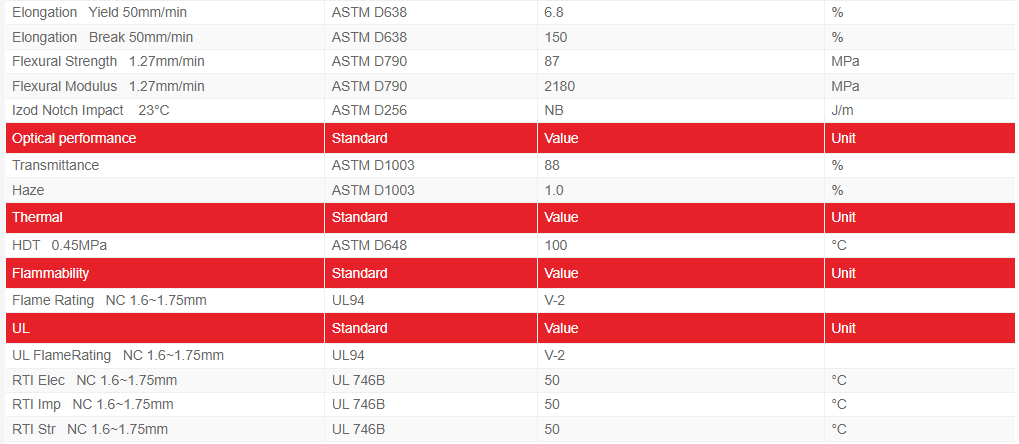Select the Transmittance row label
Screen dimensions: 1019x444
[55, 165]
